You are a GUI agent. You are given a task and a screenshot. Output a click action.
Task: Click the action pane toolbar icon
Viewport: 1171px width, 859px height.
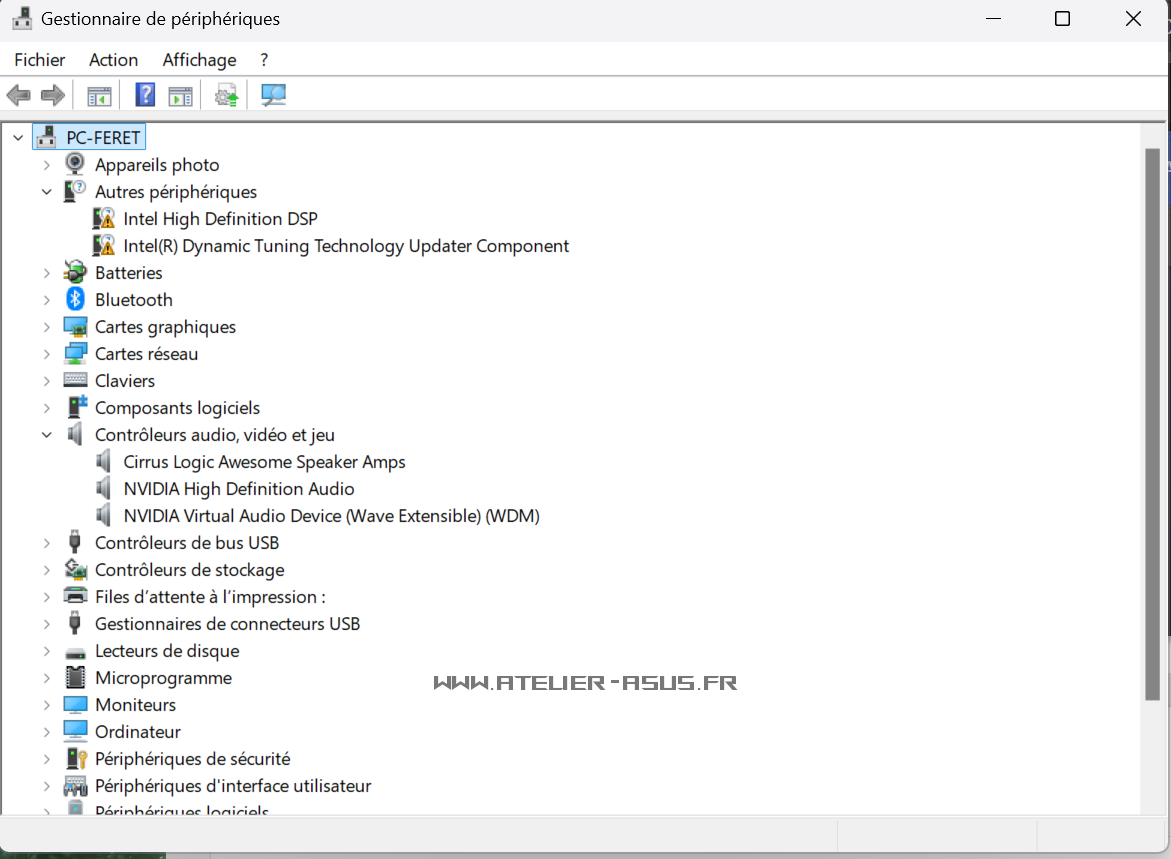click(180, 96)
